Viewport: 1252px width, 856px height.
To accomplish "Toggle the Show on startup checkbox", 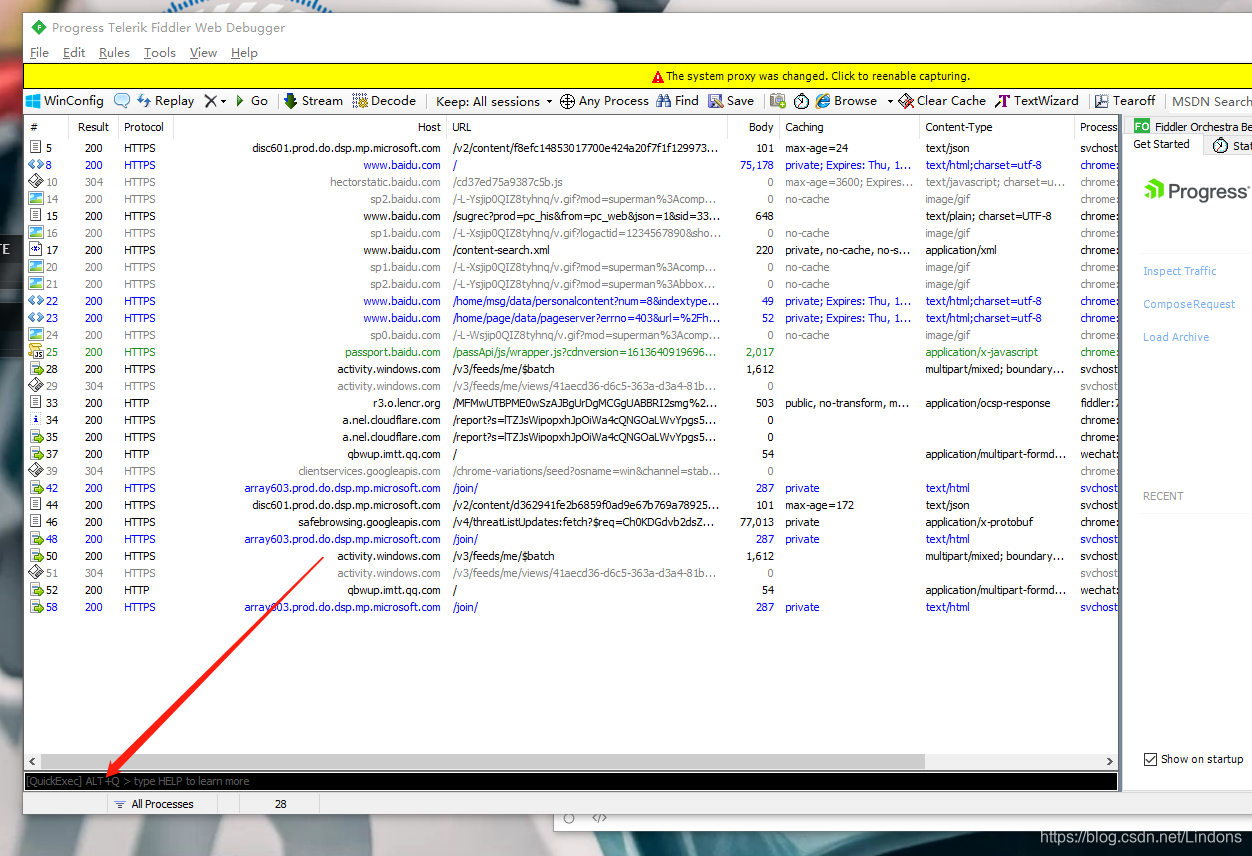I will 1150,759.
